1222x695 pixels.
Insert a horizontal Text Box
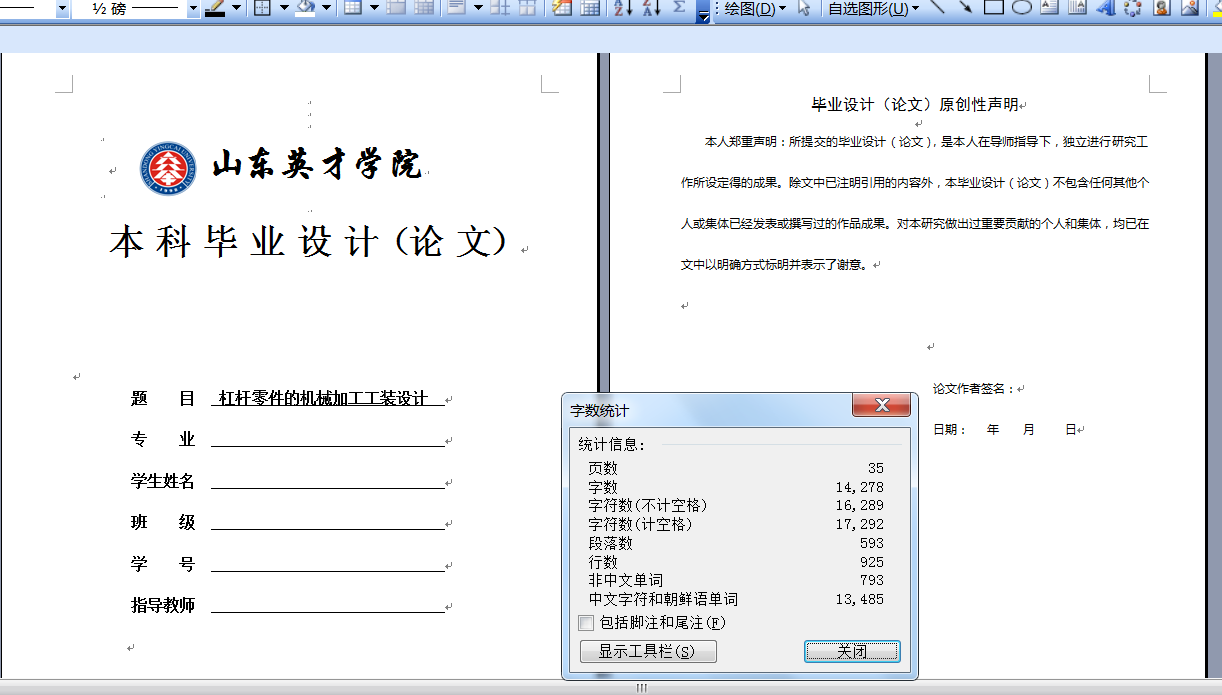(x=1049, y=8)
